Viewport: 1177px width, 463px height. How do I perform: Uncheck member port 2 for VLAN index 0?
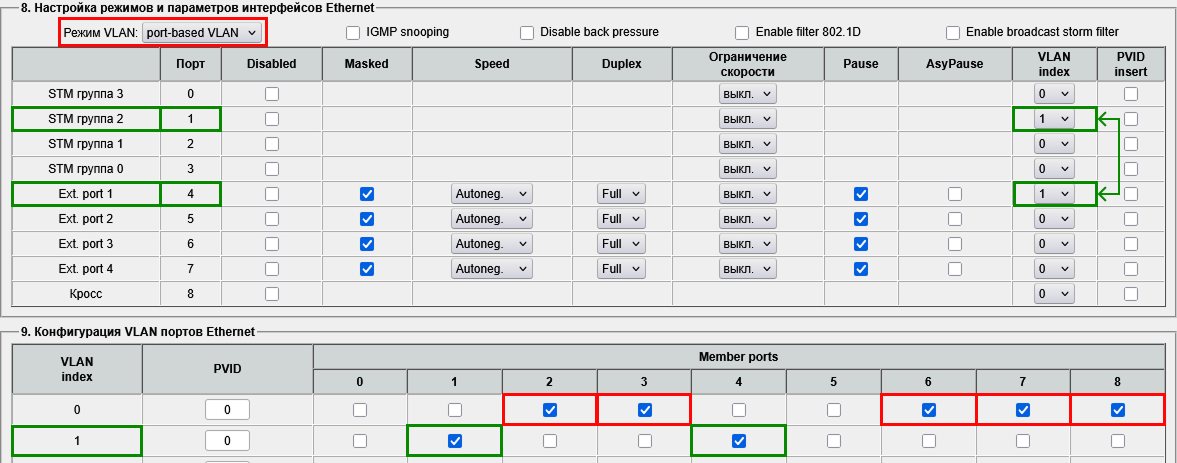(549, 410)
